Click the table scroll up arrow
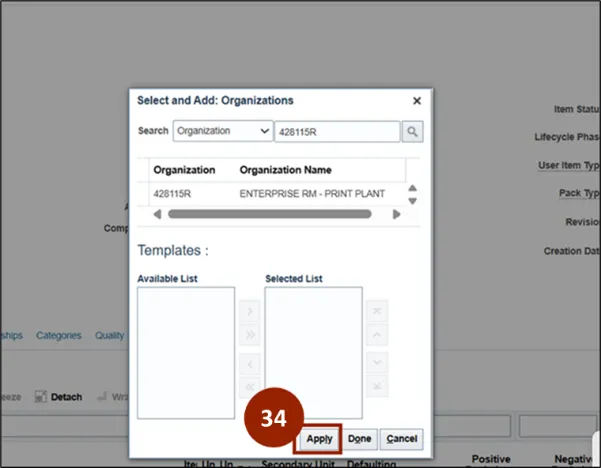The width and height of the screenshot is (601, 468). (x=412, y=188)
